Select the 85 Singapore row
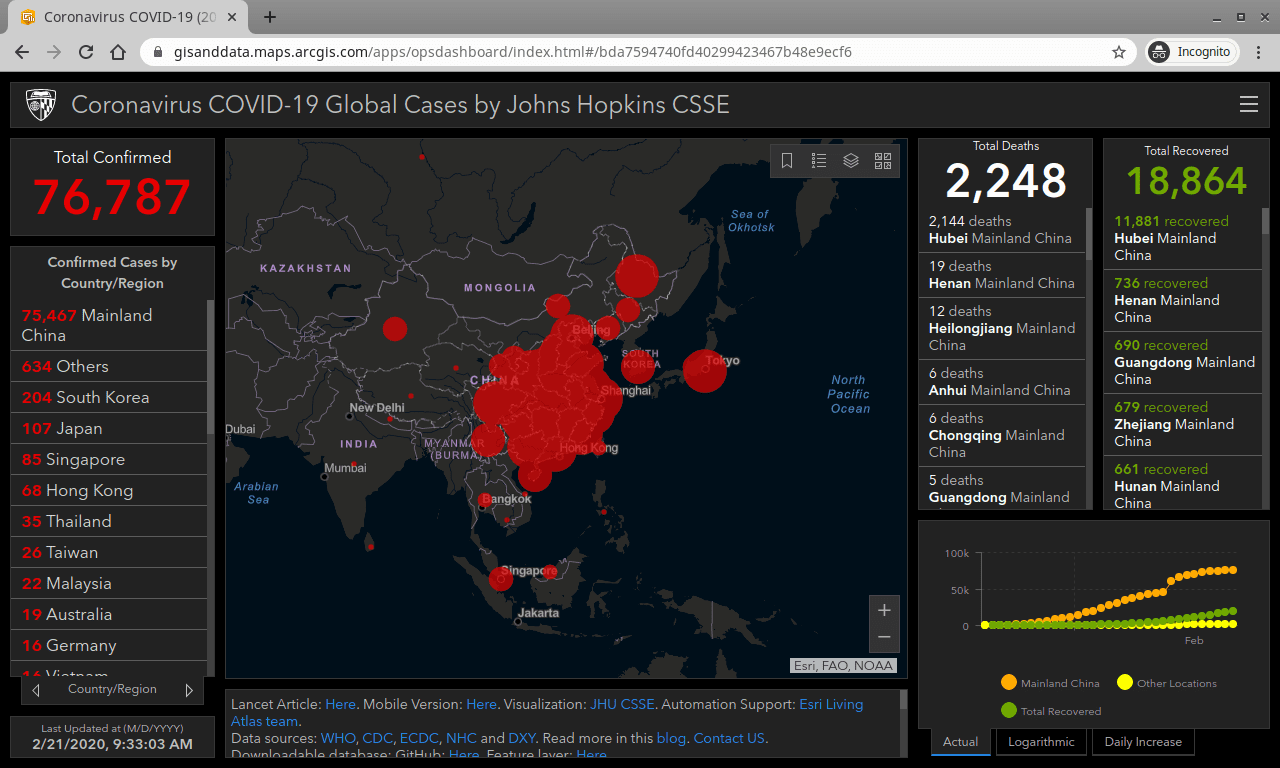This screenshot has width=1280, height=768. pyautogui.click(x=109, y=459)
